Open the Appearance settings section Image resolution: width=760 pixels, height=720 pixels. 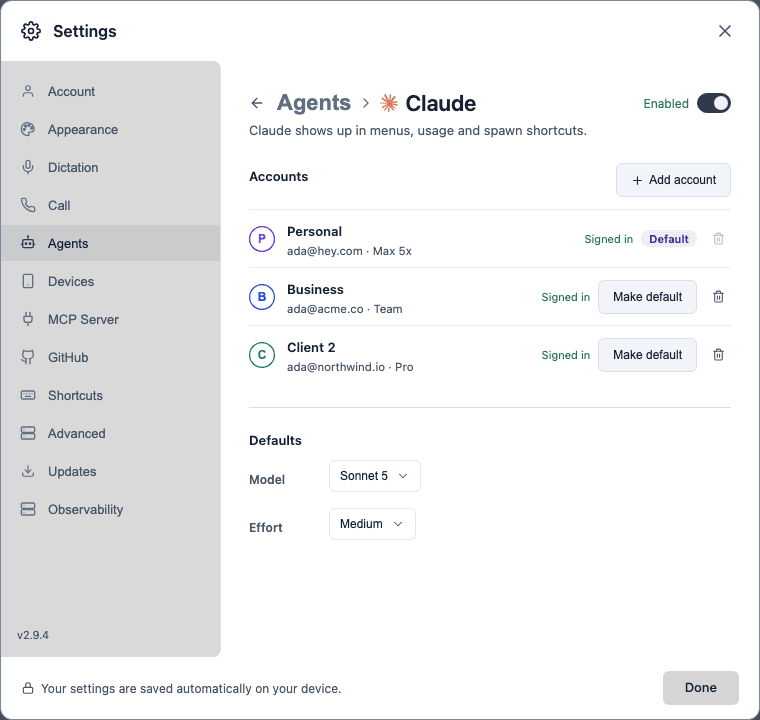(x=111, y=129)
